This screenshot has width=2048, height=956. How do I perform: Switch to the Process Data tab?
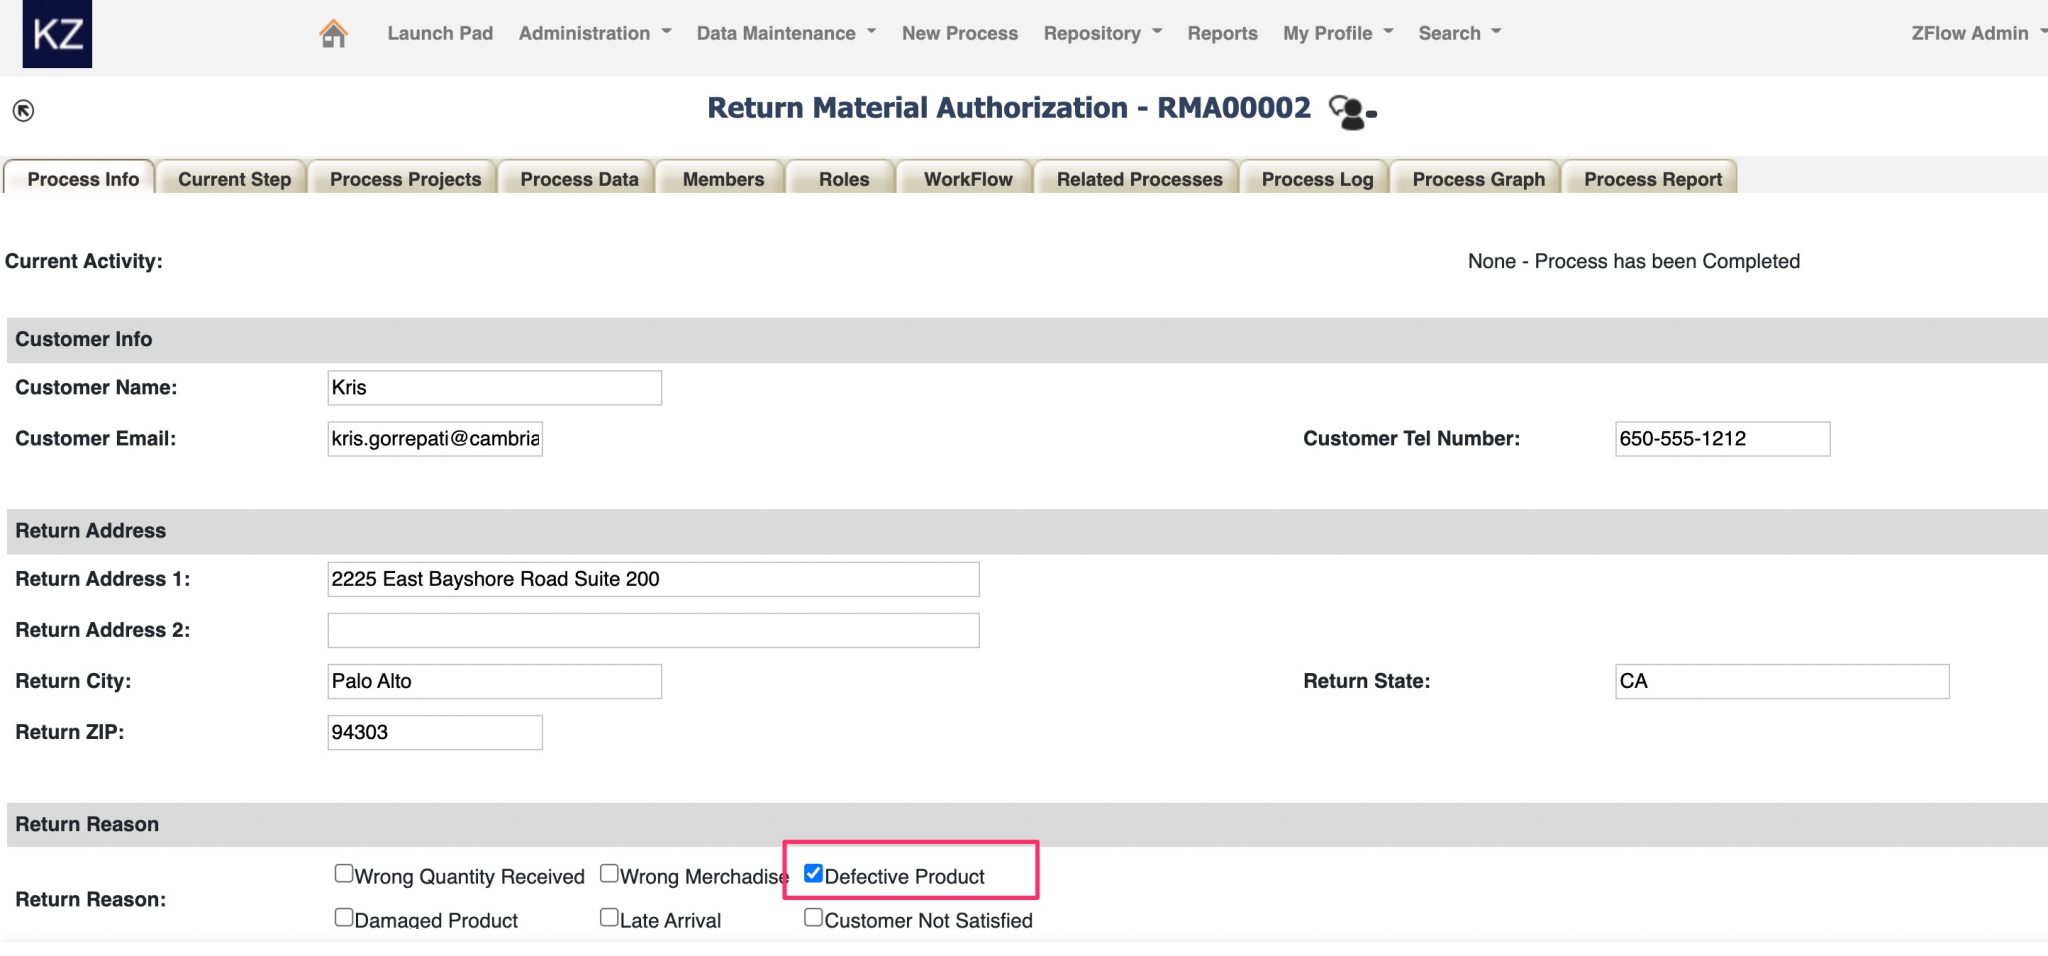tap(578, 179)
